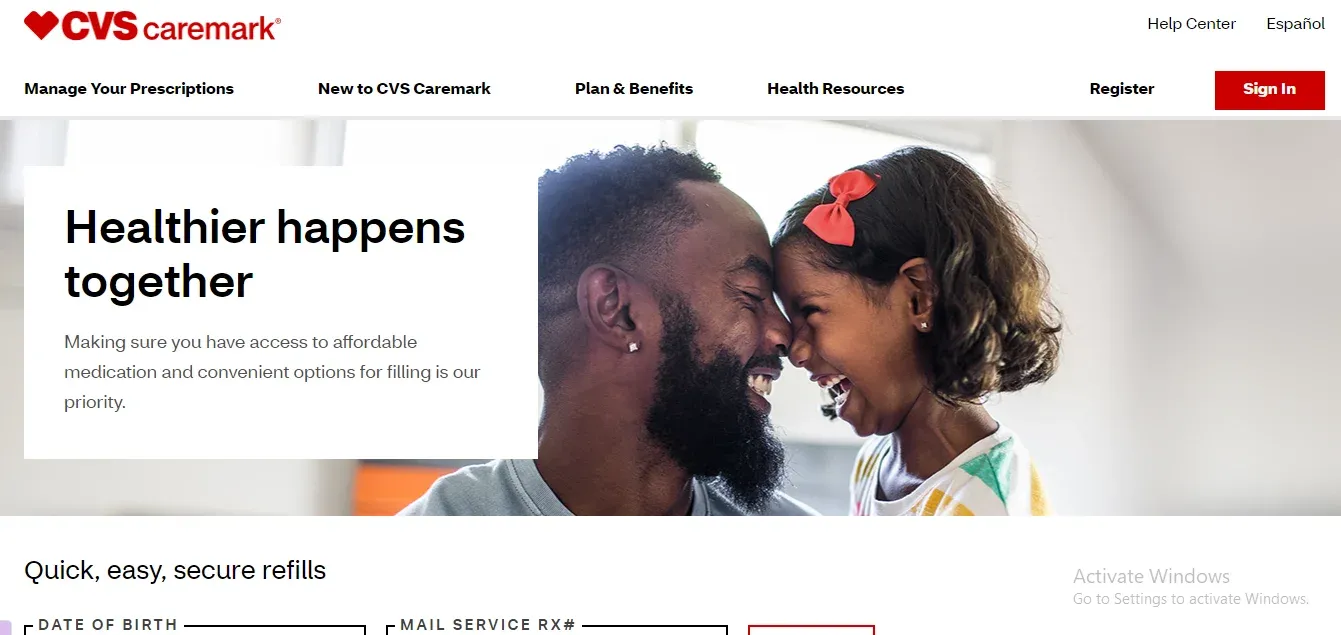Expand the Health Resources menu
This screenshot has height=635, width=1341.
[x=835, y=89]
